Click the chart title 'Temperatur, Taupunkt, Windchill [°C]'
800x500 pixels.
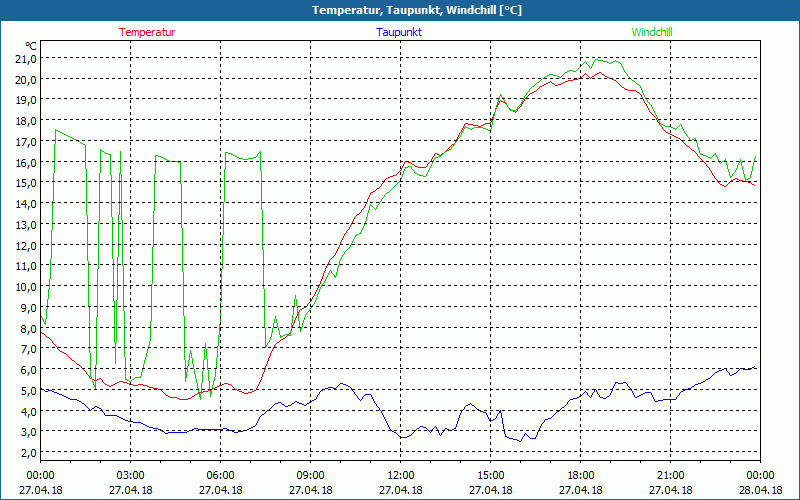[x=417, y=10]
